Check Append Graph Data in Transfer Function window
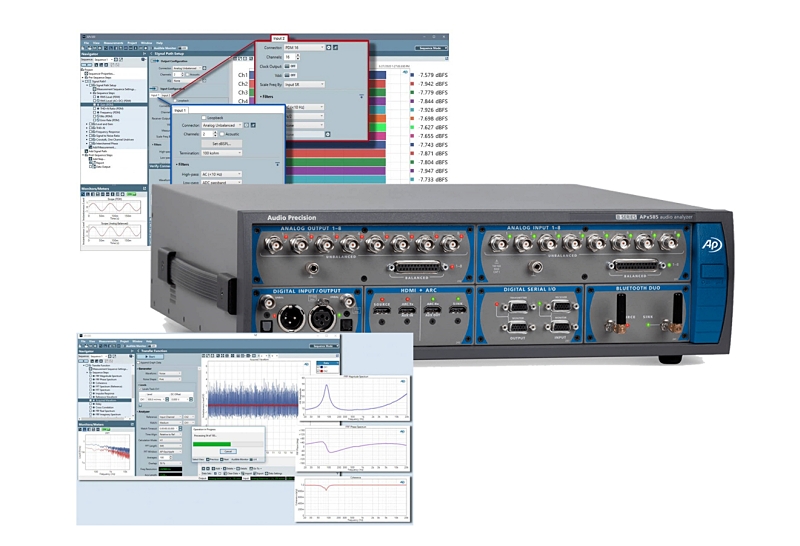800x546 pixels. (x=138, y=362)
